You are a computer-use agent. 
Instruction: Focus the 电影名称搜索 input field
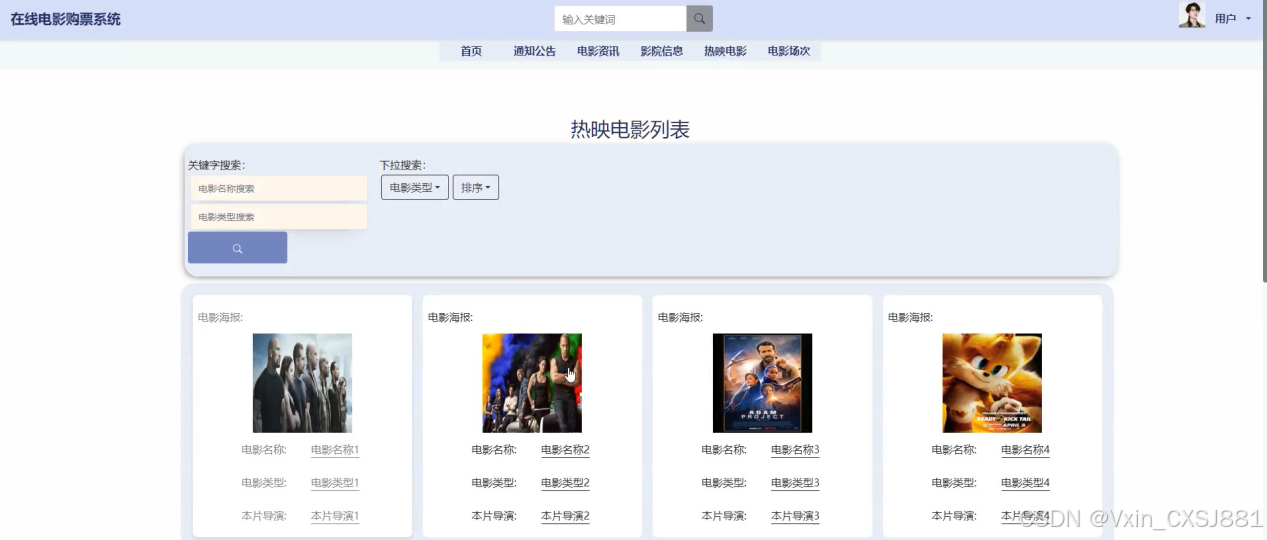click(x=279, y=188)
